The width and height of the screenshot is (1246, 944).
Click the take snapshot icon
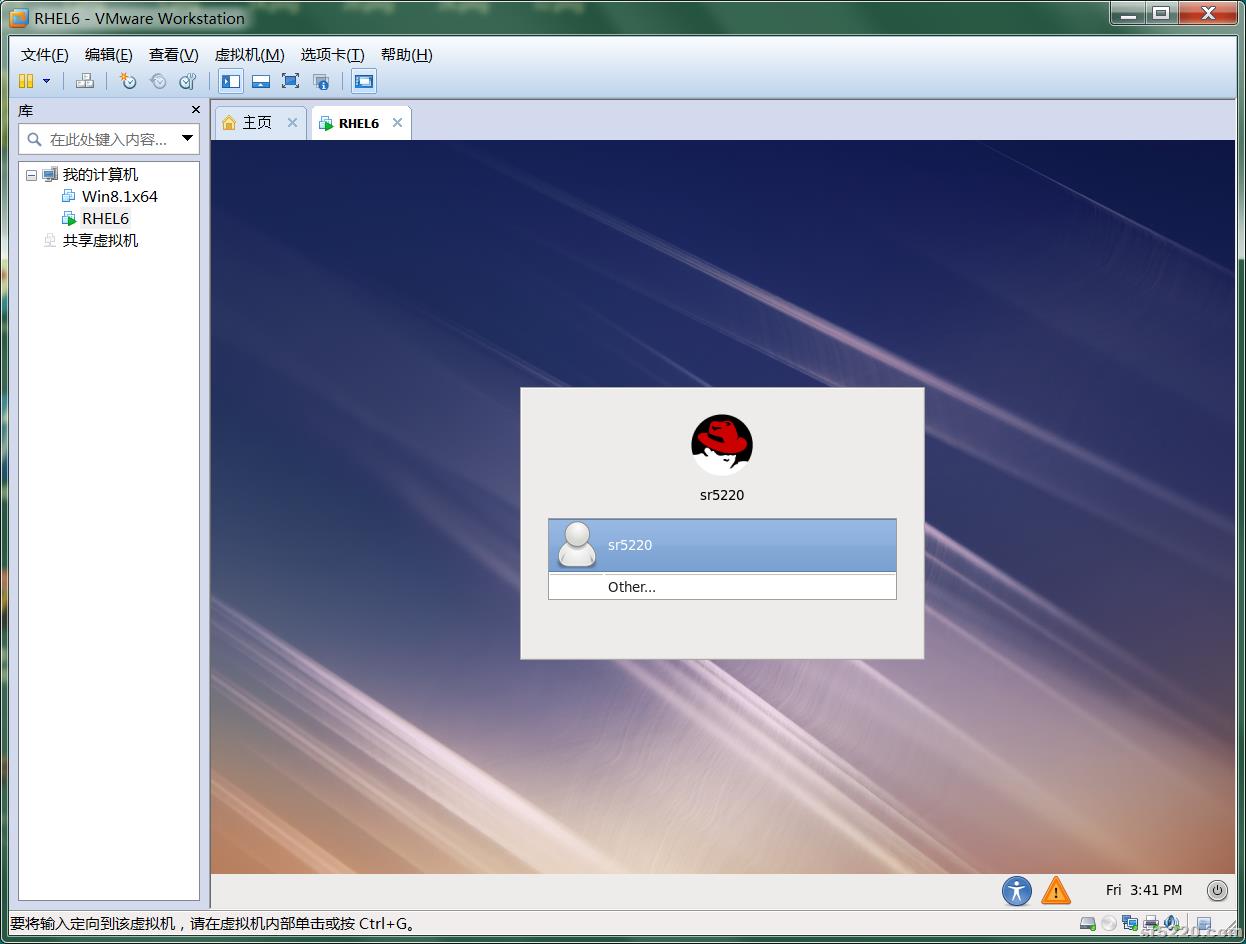pos(128,81)
